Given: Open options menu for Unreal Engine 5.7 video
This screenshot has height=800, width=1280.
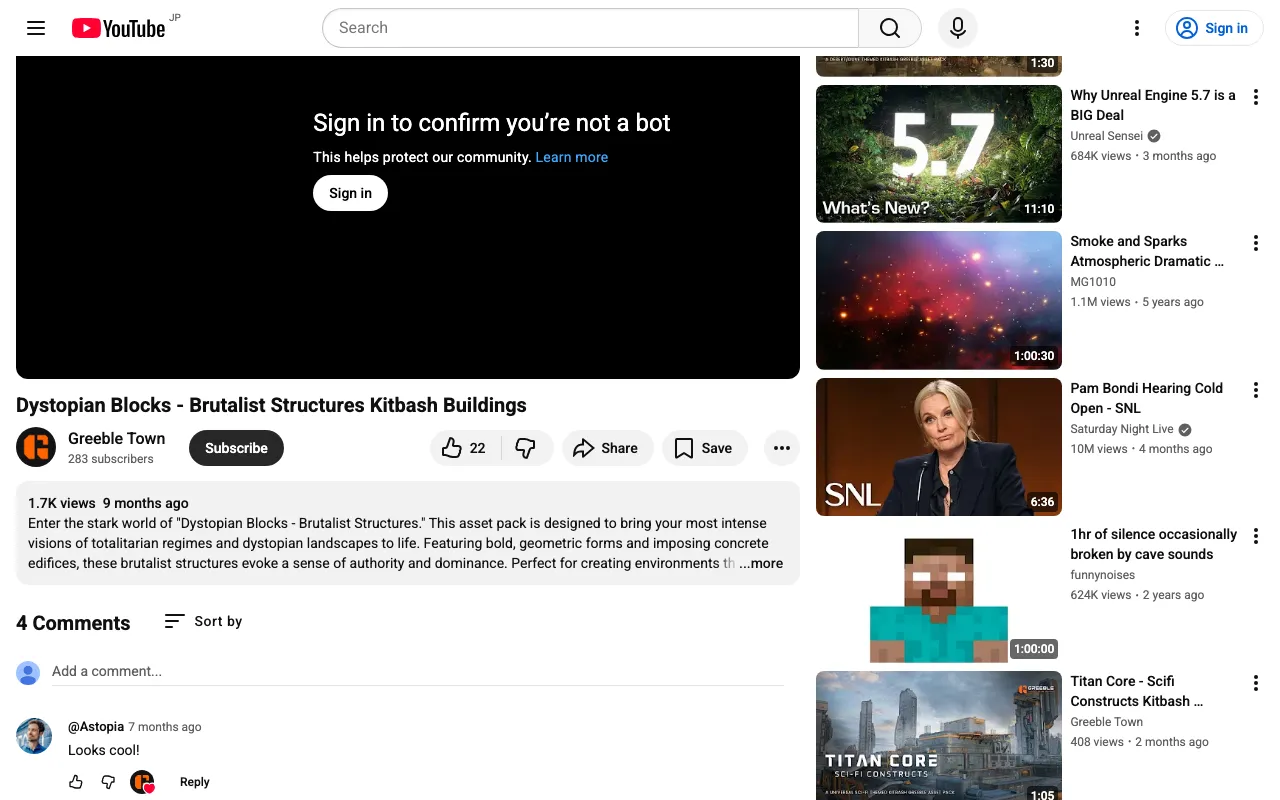Looking at the screenshot, I should click(1256, 97).
